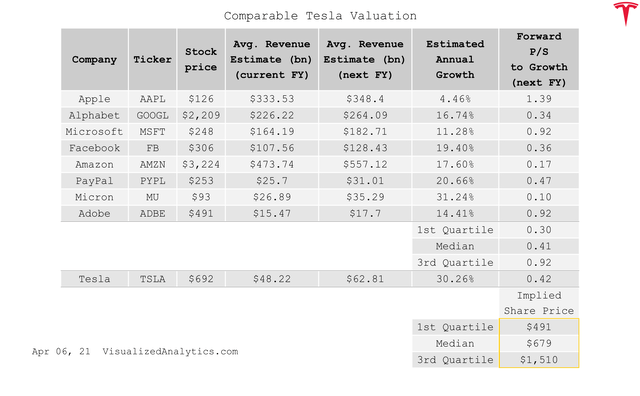Select Microsoft growth value 11.28%
The height and width of the screenshot is (396, 640).
(x=455, y=132)
